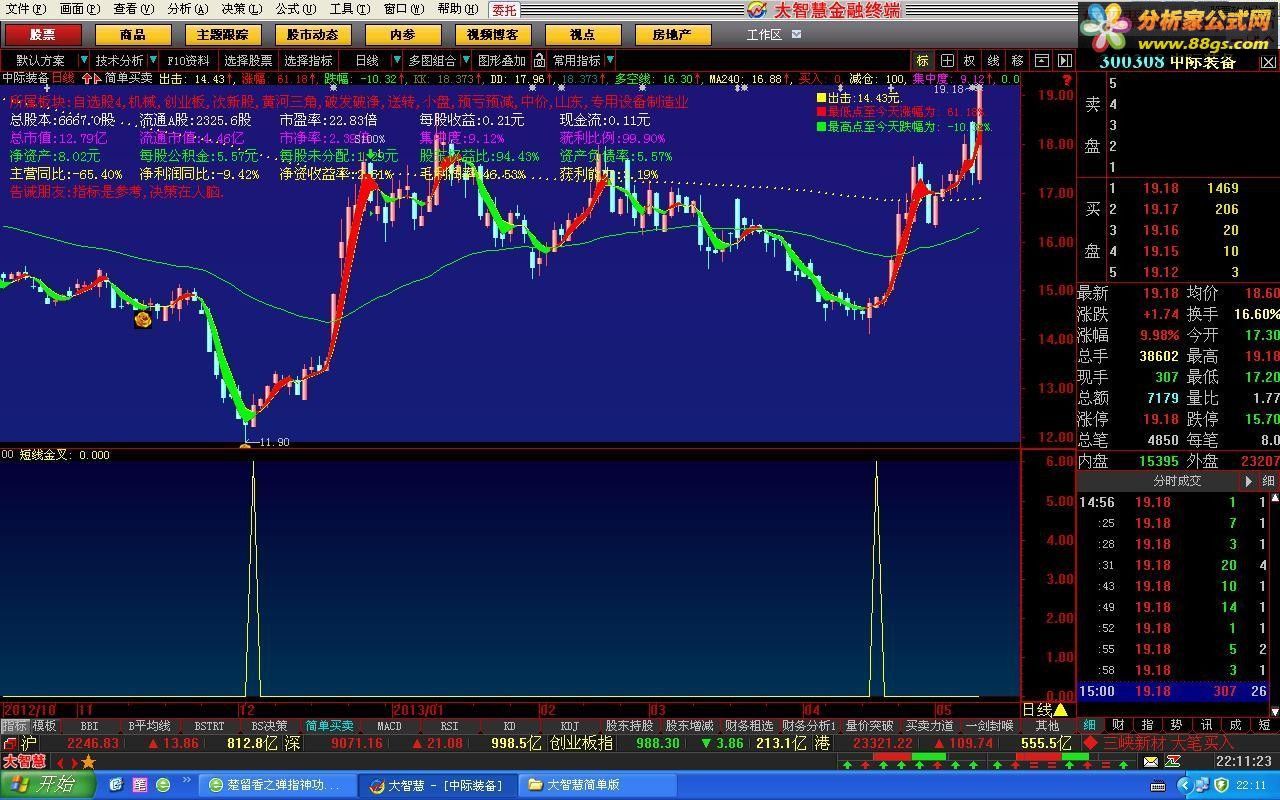Click the 股市动态 button
The width and height of the screenshot is (1280, 800).
[x=312, y=35]
